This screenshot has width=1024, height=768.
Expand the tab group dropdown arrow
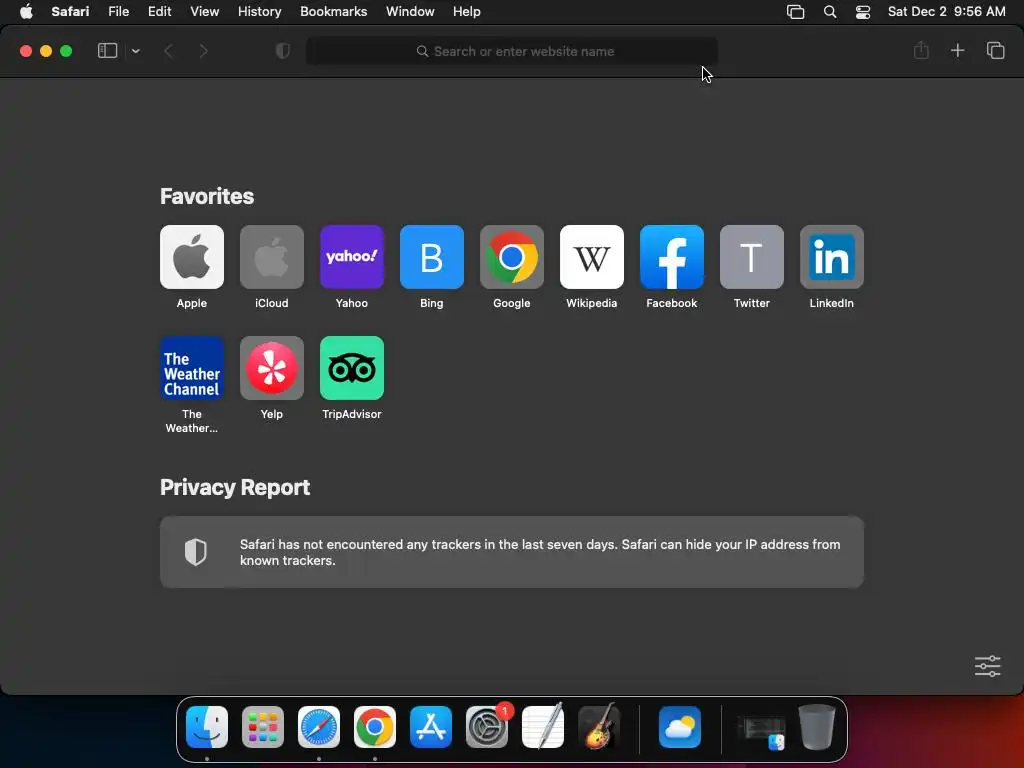tap(135, 51)
